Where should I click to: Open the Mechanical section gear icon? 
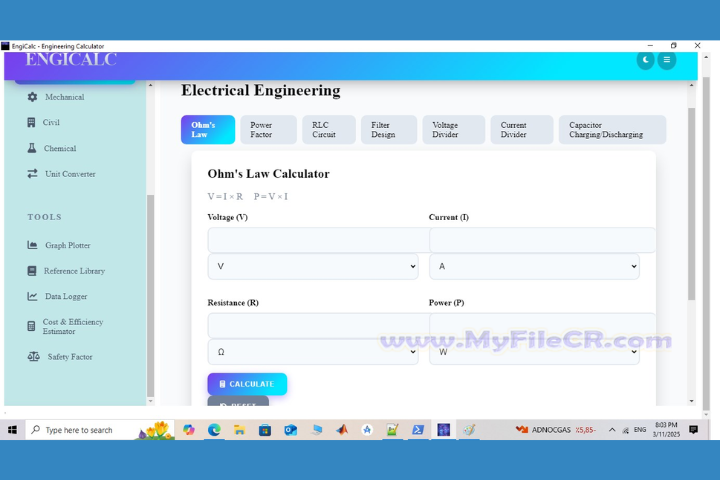coord(32,97)
